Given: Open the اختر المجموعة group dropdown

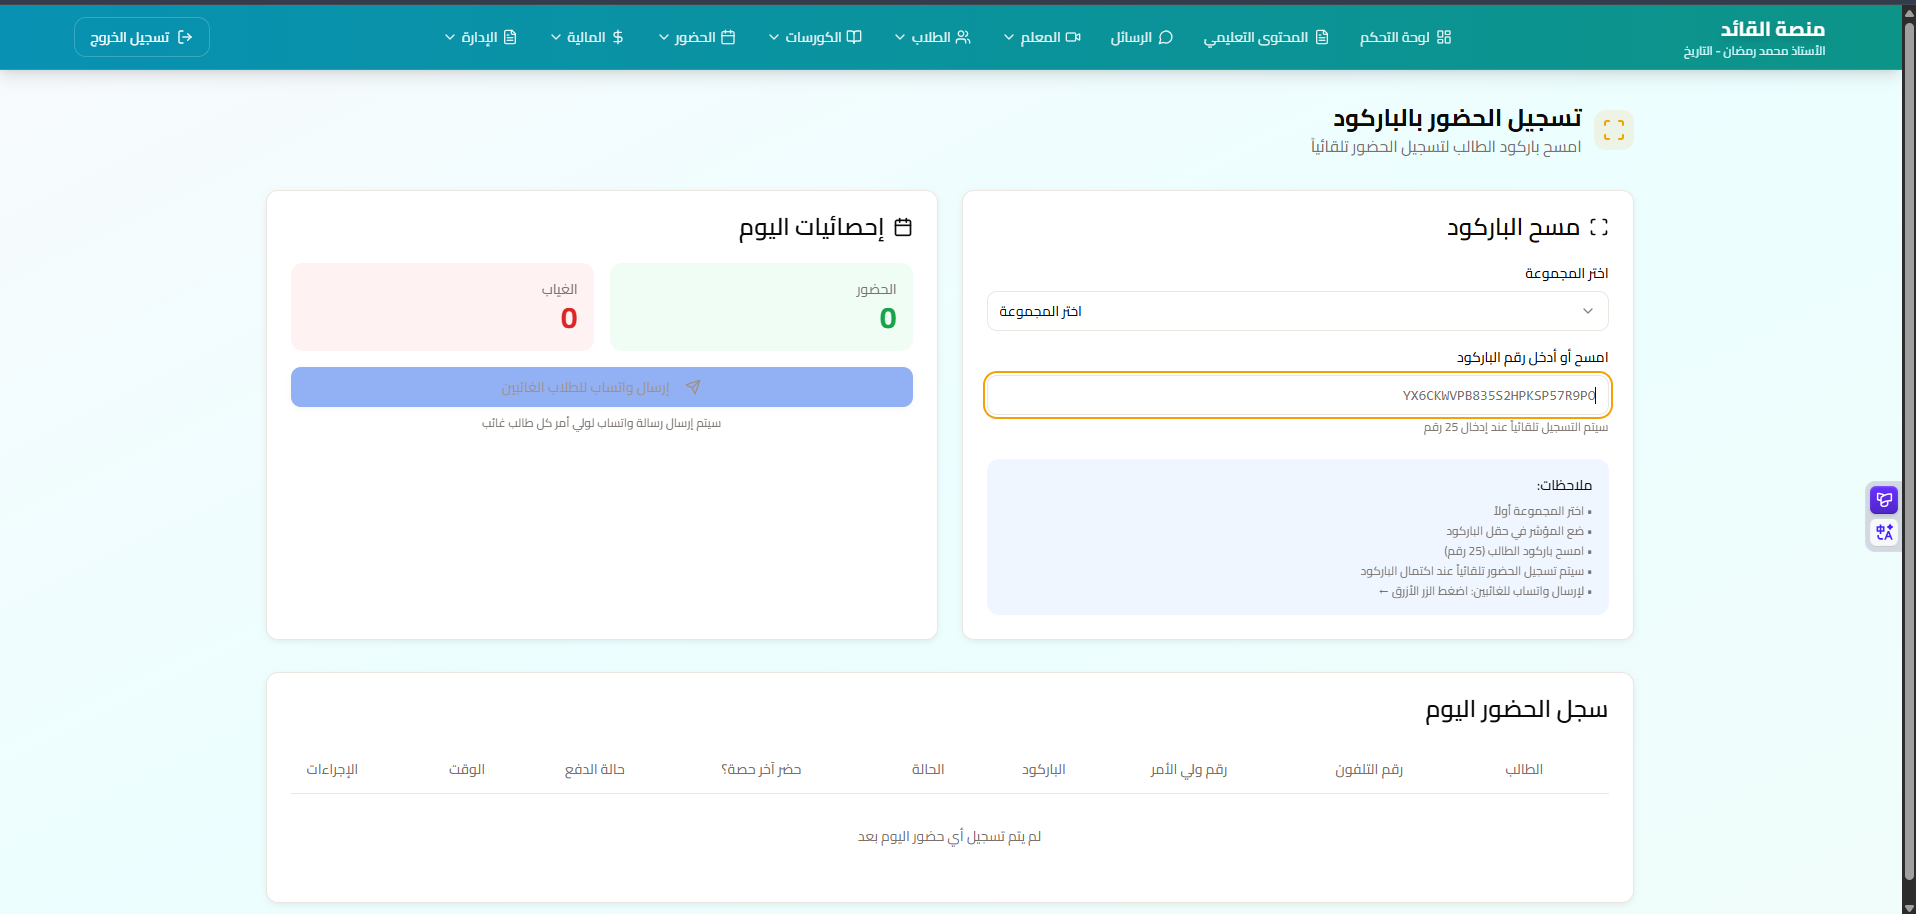Looking at the screenshot, I should click(x=1297, y=311).
